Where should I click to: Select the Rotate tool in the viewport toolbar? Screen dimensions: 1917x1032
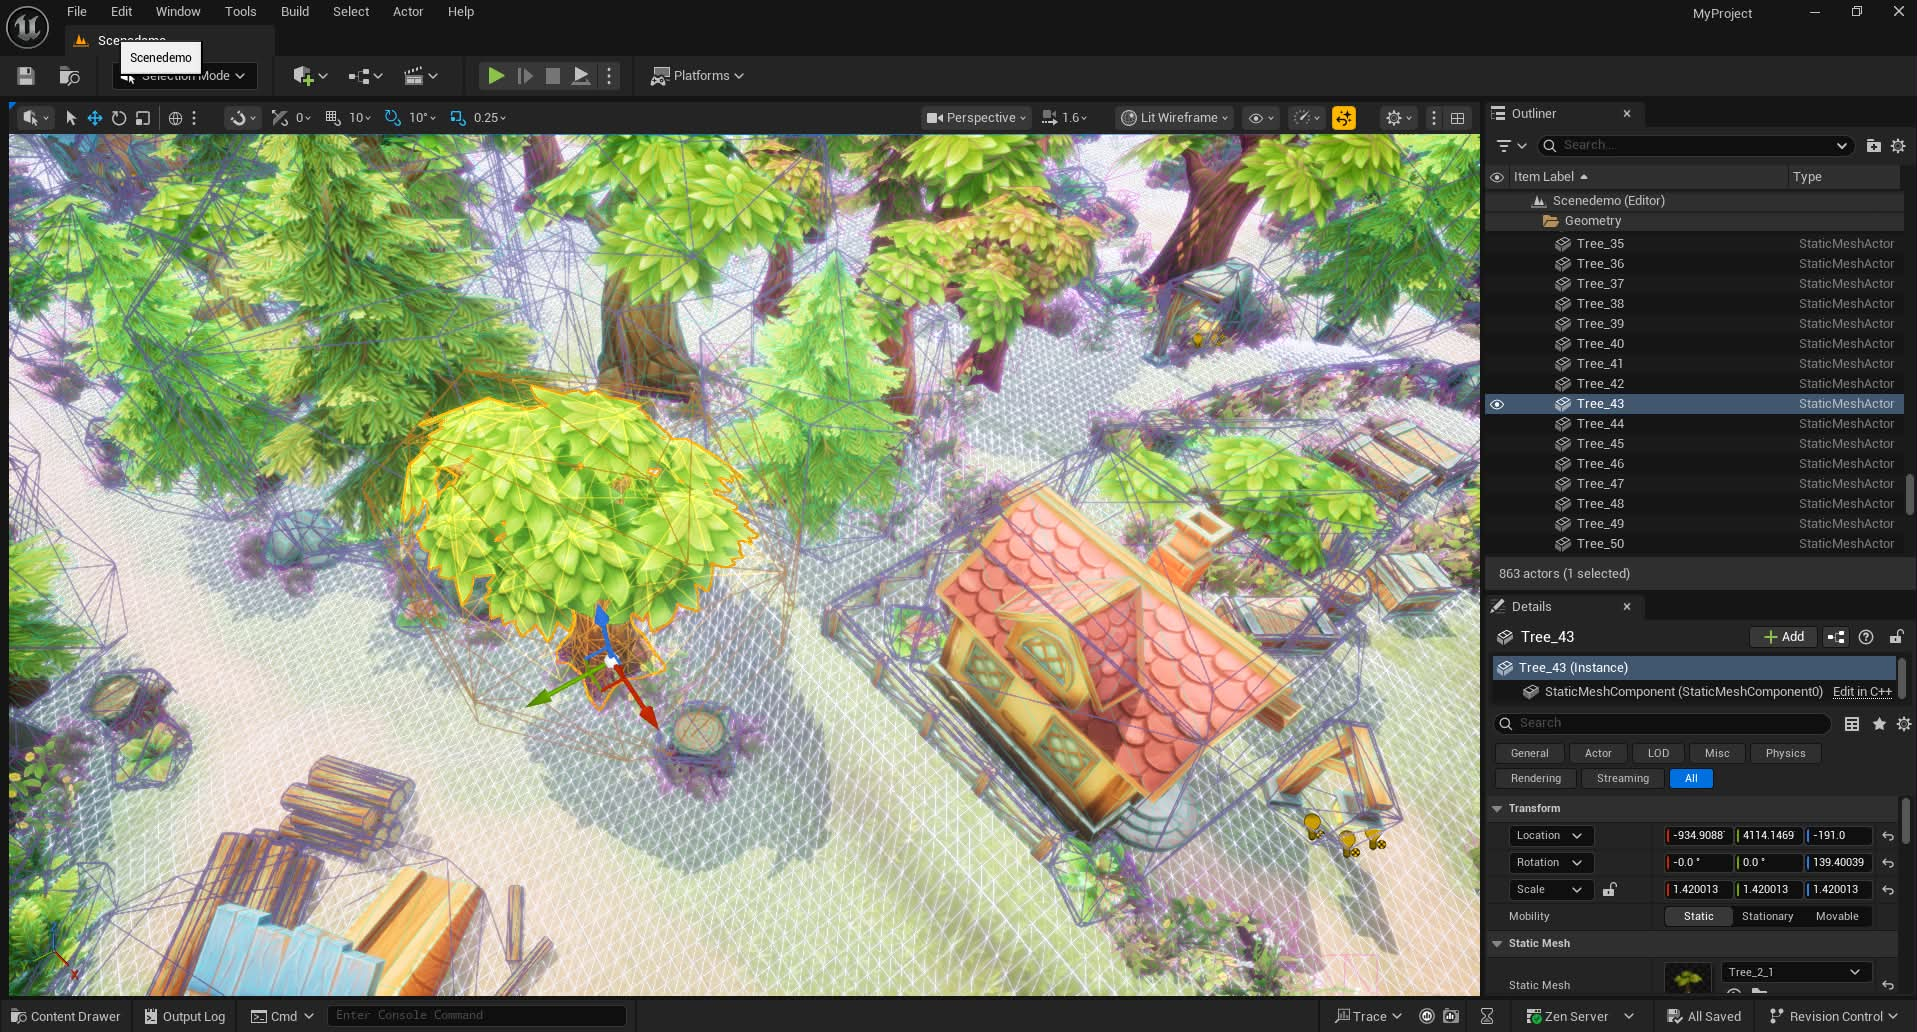click(x=119, y=118)
